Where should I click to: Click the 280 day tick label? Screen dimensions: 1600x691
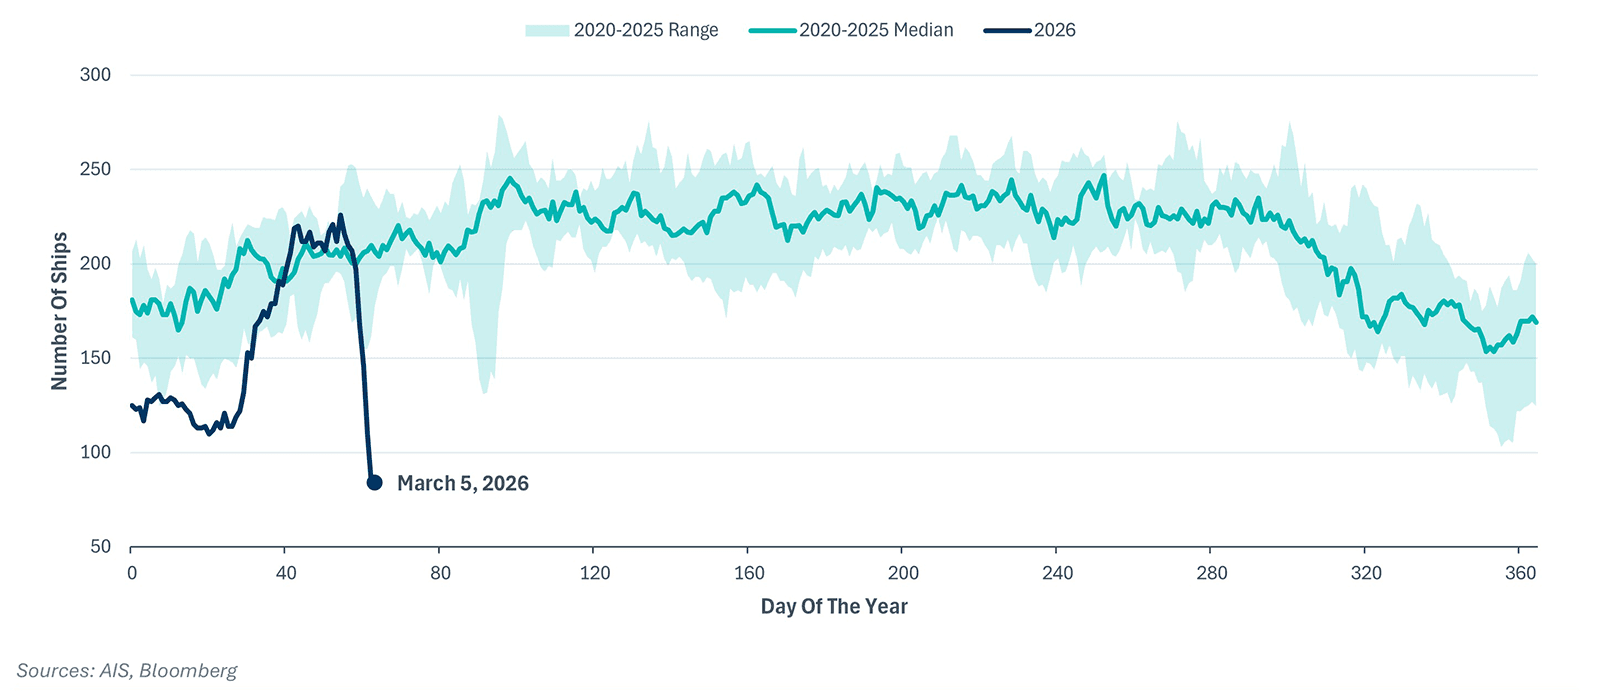[x=1212, y=573]
